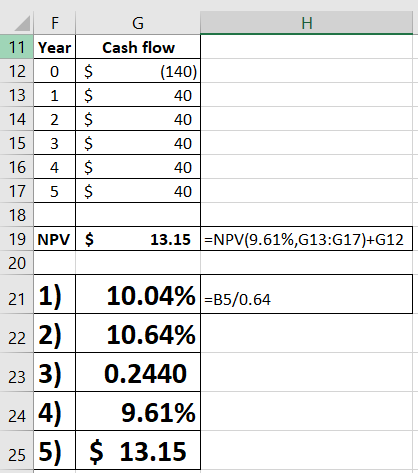Screen dimensions: 418x473
Task: Select NPV value cell in row 19
Action: (138, 239)
